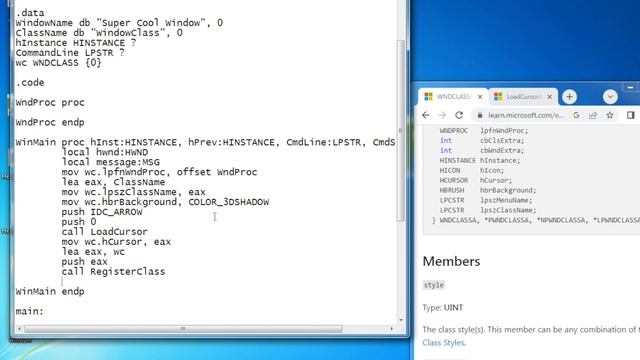Click the browser address bar URL
The height and width of the screenshot is (360, 640).
pyautogui.click(x=526, y=115)
